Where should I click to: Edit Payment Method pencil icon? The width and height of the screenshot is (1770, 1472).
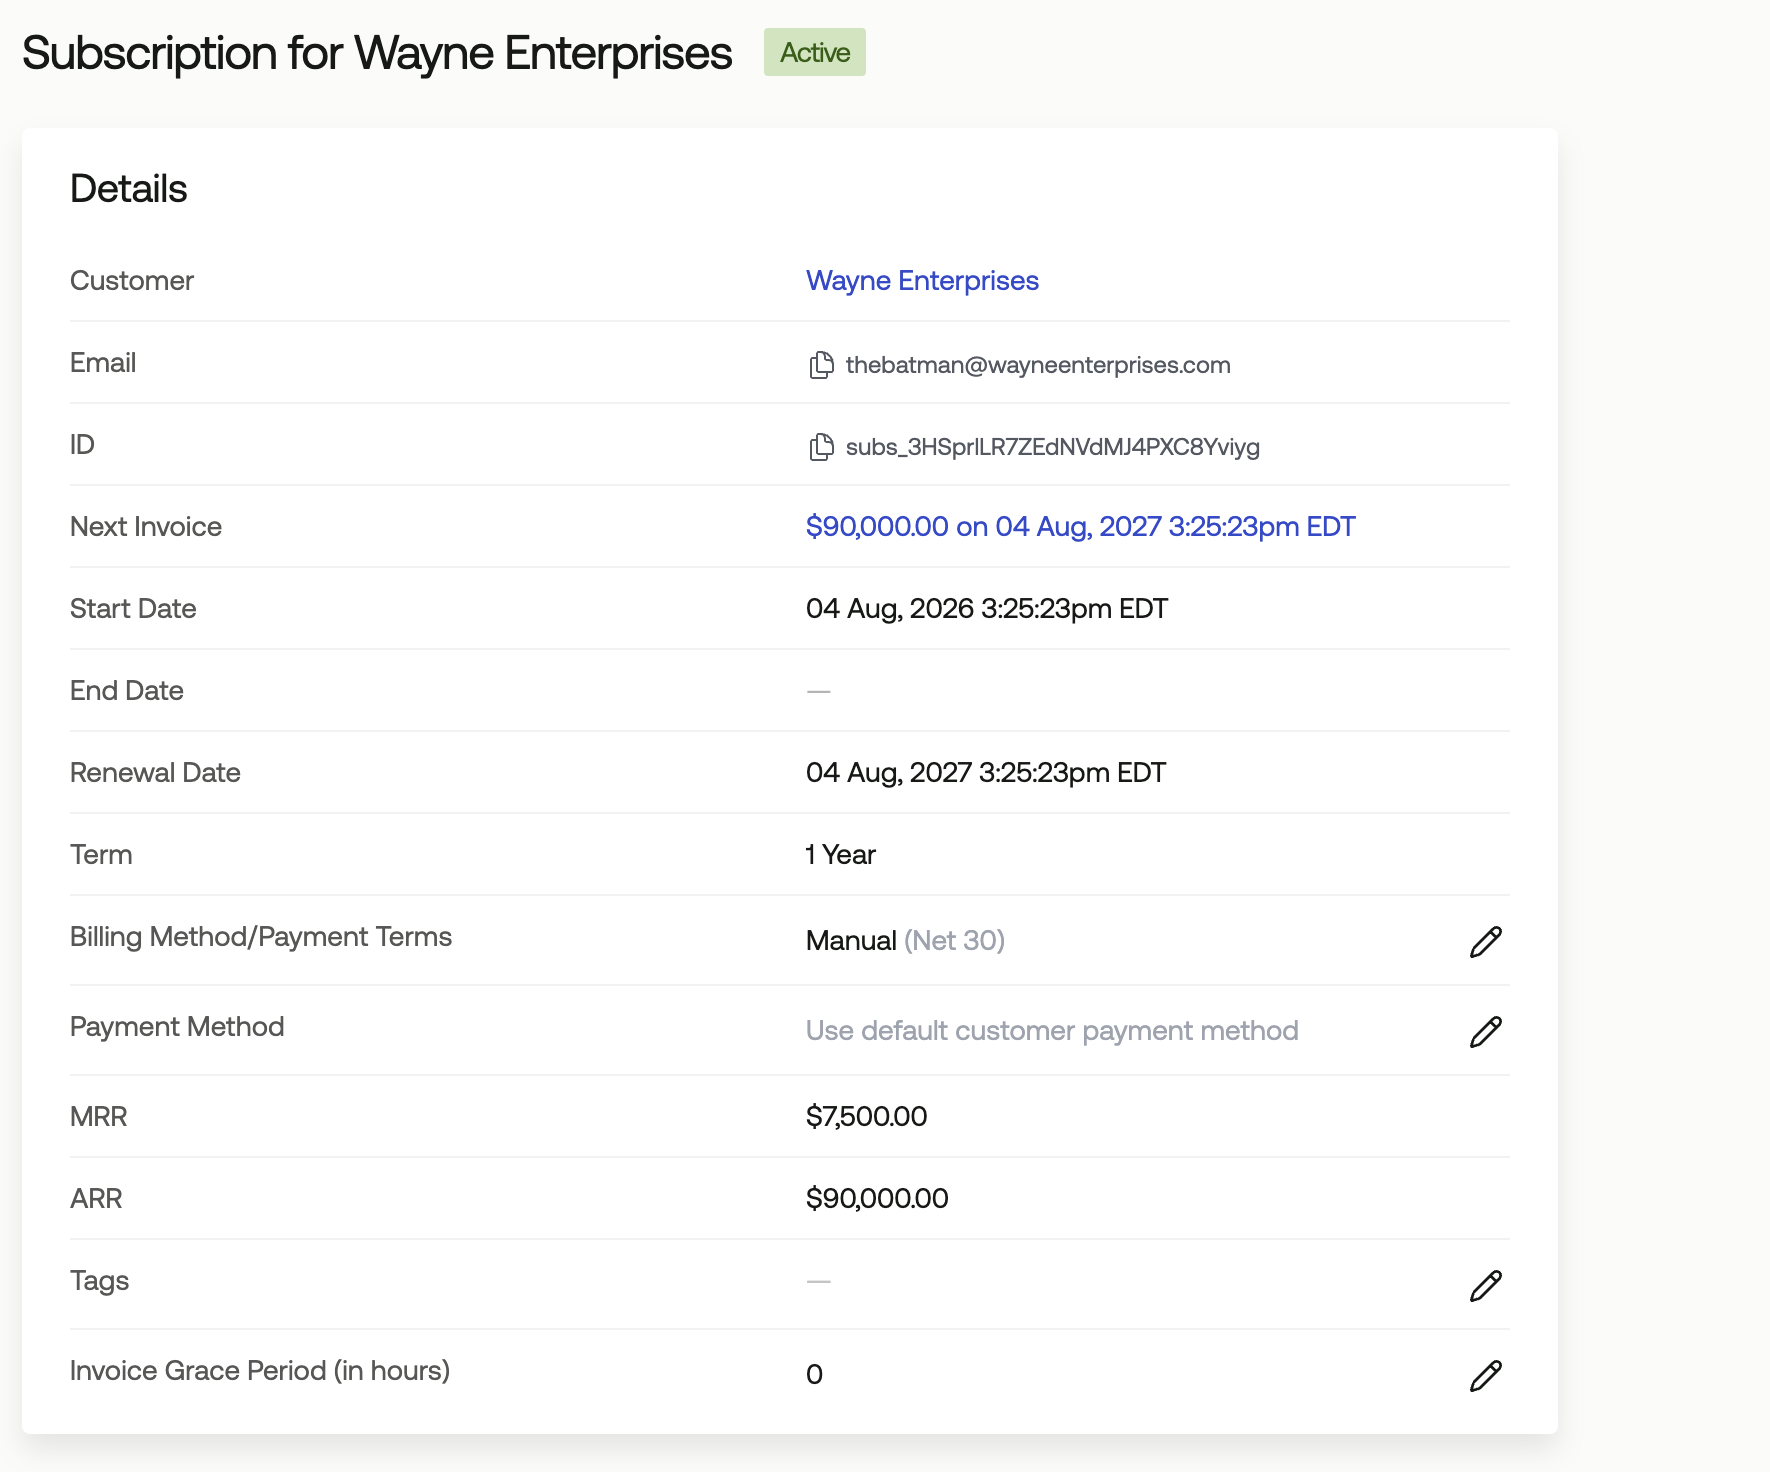click(x=1486, y=1031)
